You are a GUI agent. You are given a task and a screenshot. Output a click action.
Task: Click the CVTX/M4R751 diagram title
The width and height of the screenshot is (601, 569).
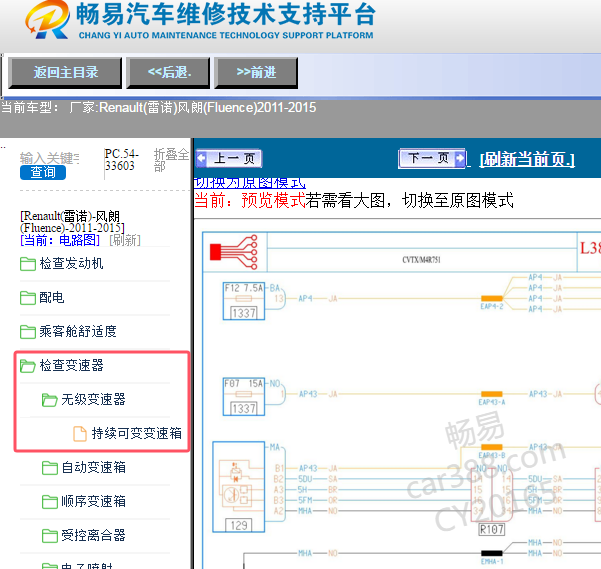coord(421,260)
